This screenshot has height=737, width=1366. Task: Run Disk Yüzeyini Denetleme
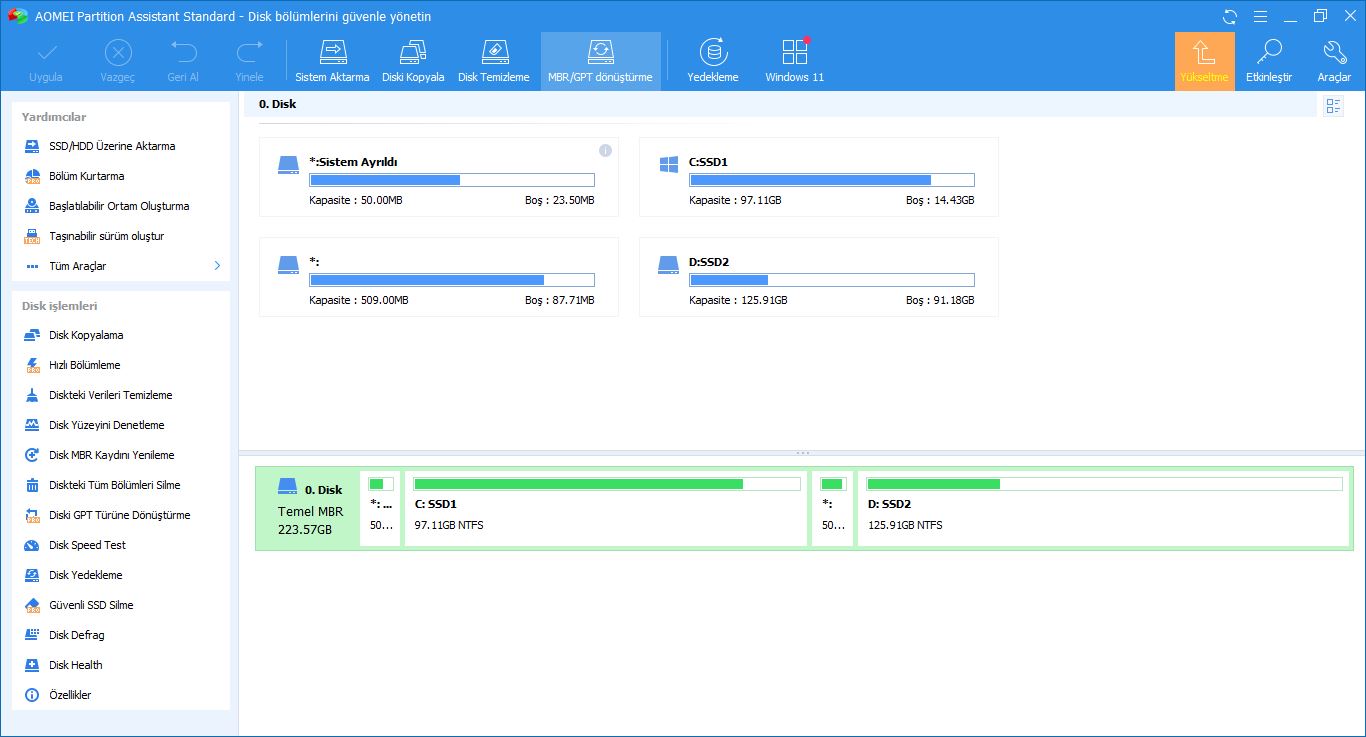[107, 425]
